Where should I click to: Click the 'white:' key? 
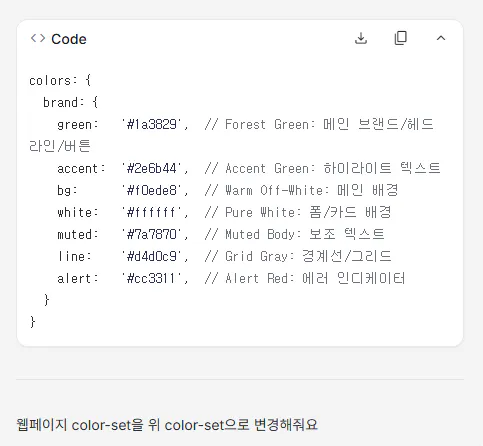(78, 212)
